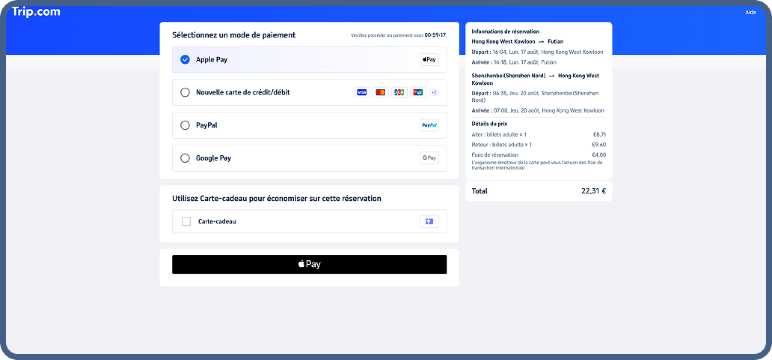
Task: Click the Apple Pay logo badge
Action: 429,60
